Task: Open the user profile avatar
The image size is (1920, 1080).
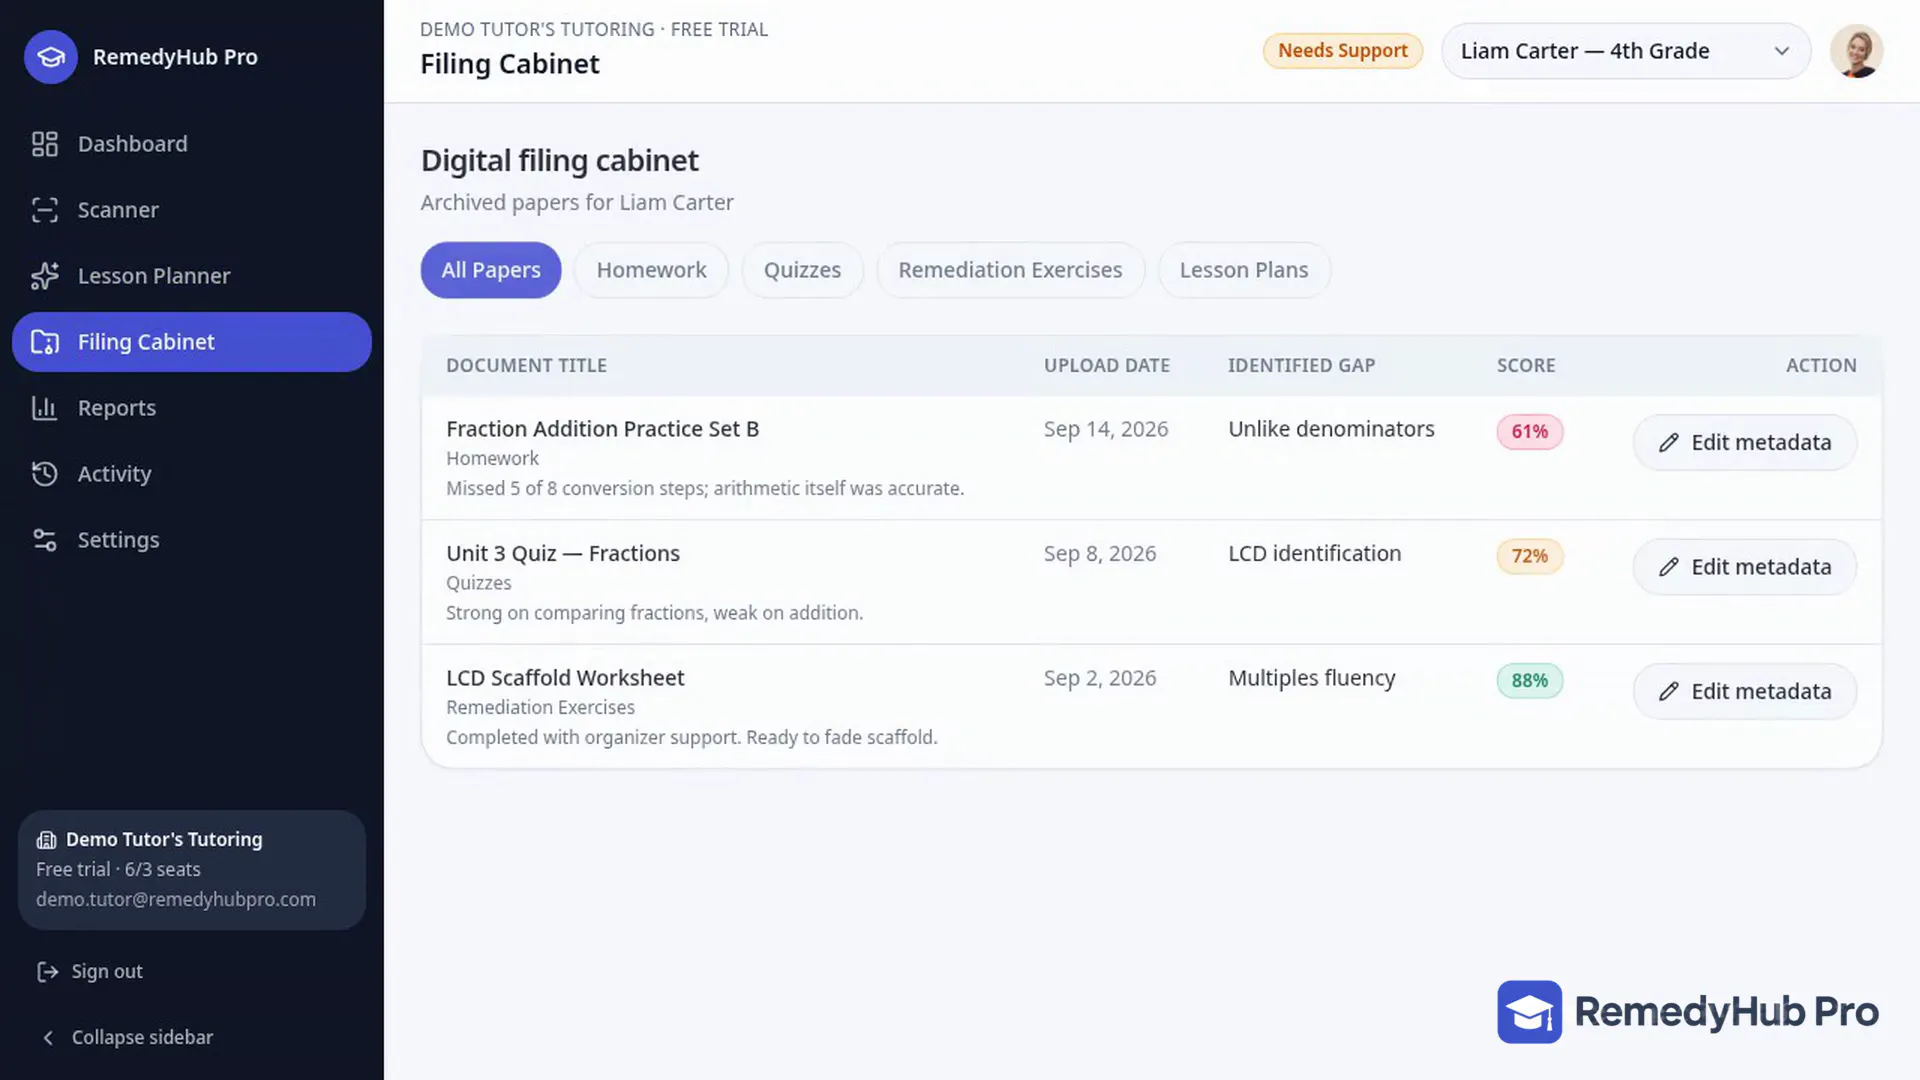Action: pos(1857,51)
